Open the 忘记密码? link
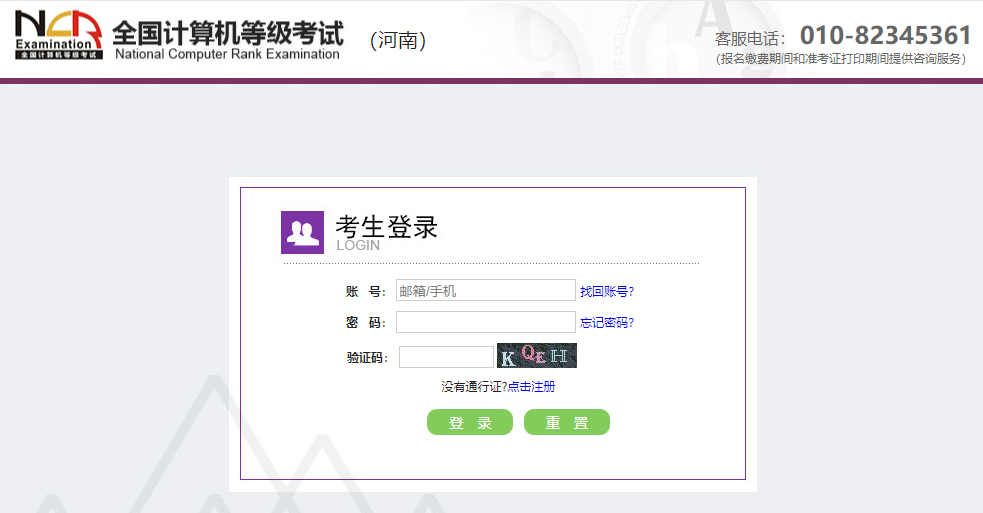Viewport: 983px width, 513px height. (606, 322)
